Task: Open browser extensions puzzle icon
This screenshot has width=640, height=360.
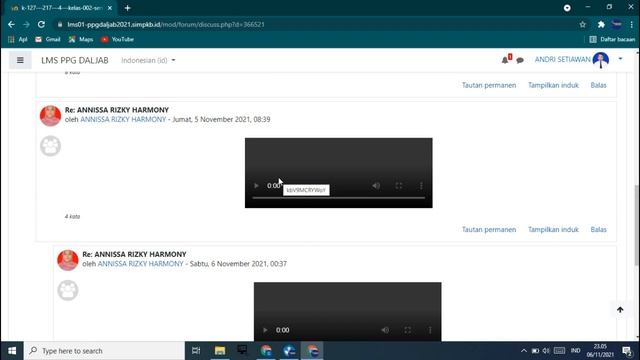Action: (x=601, y=24)
